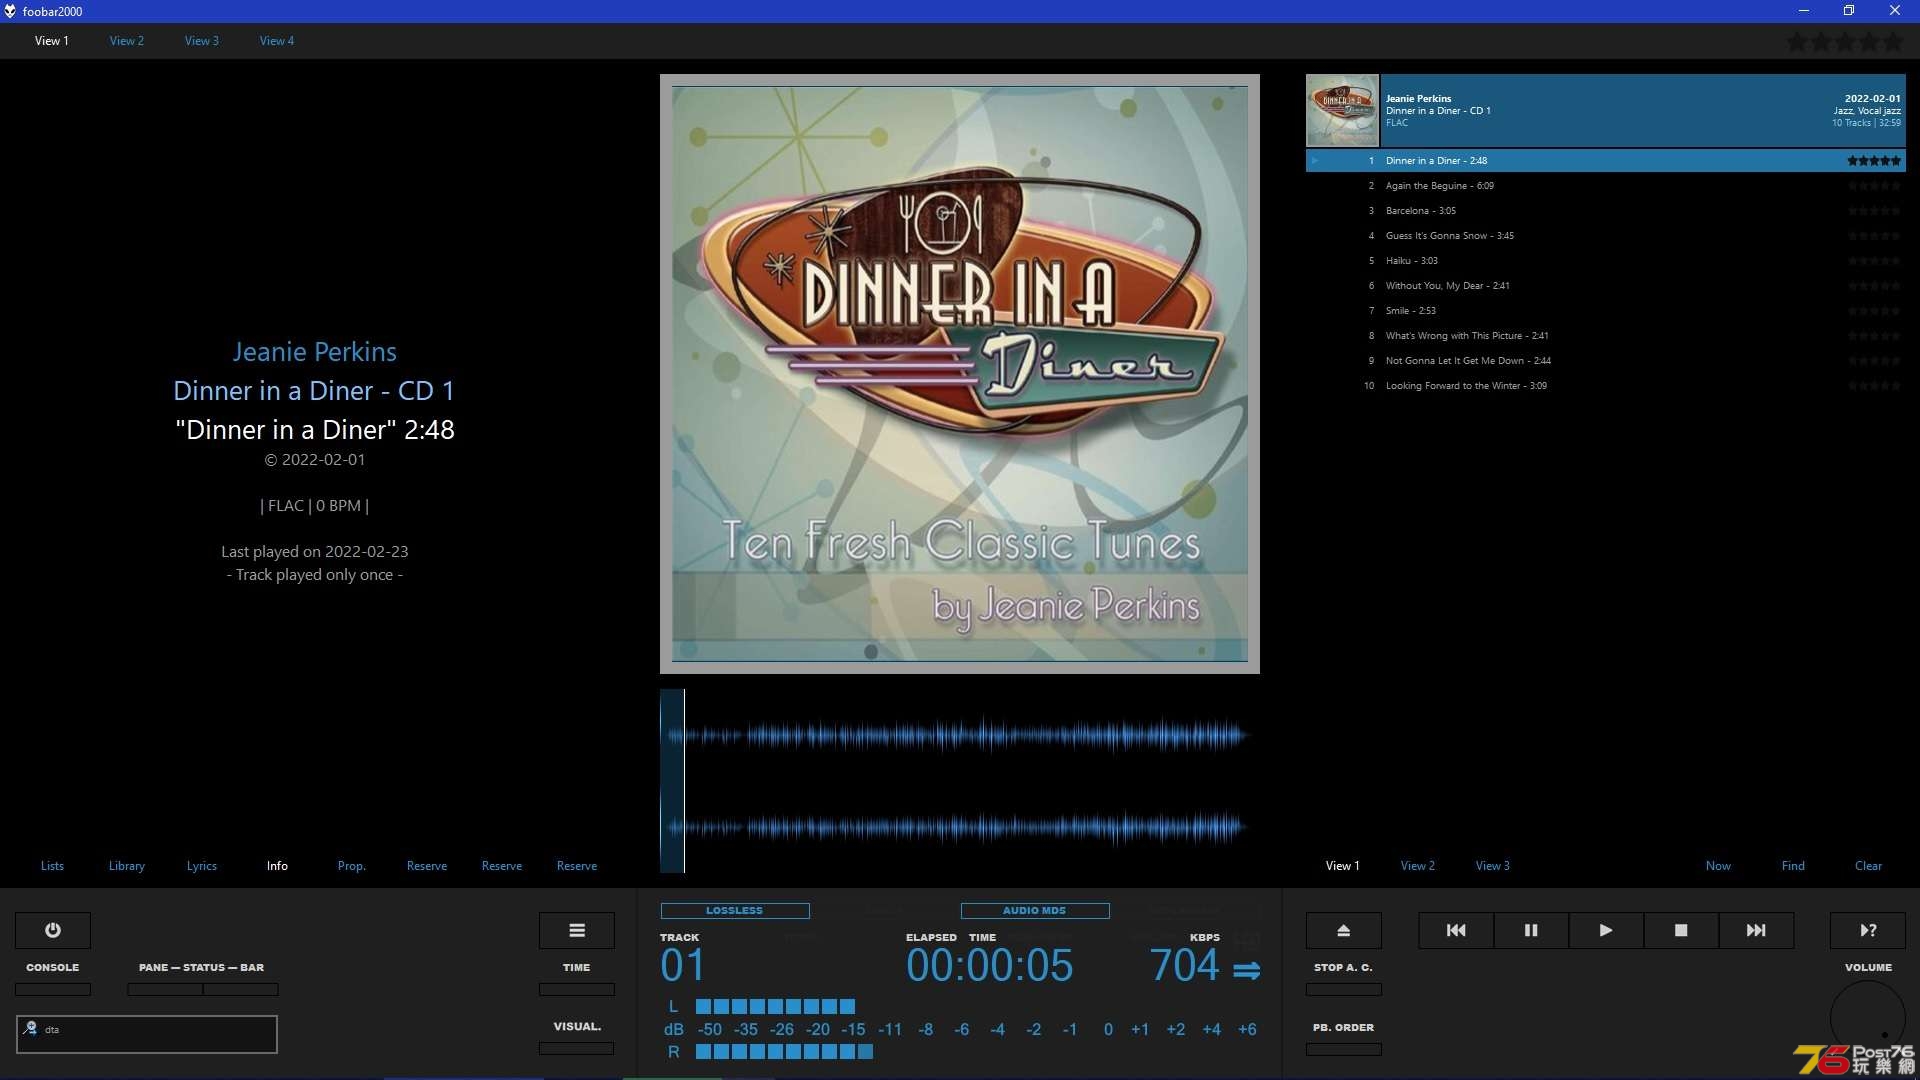Click the elapsed time display 00:00:05
The image size is (1920, 1080).
989,966
